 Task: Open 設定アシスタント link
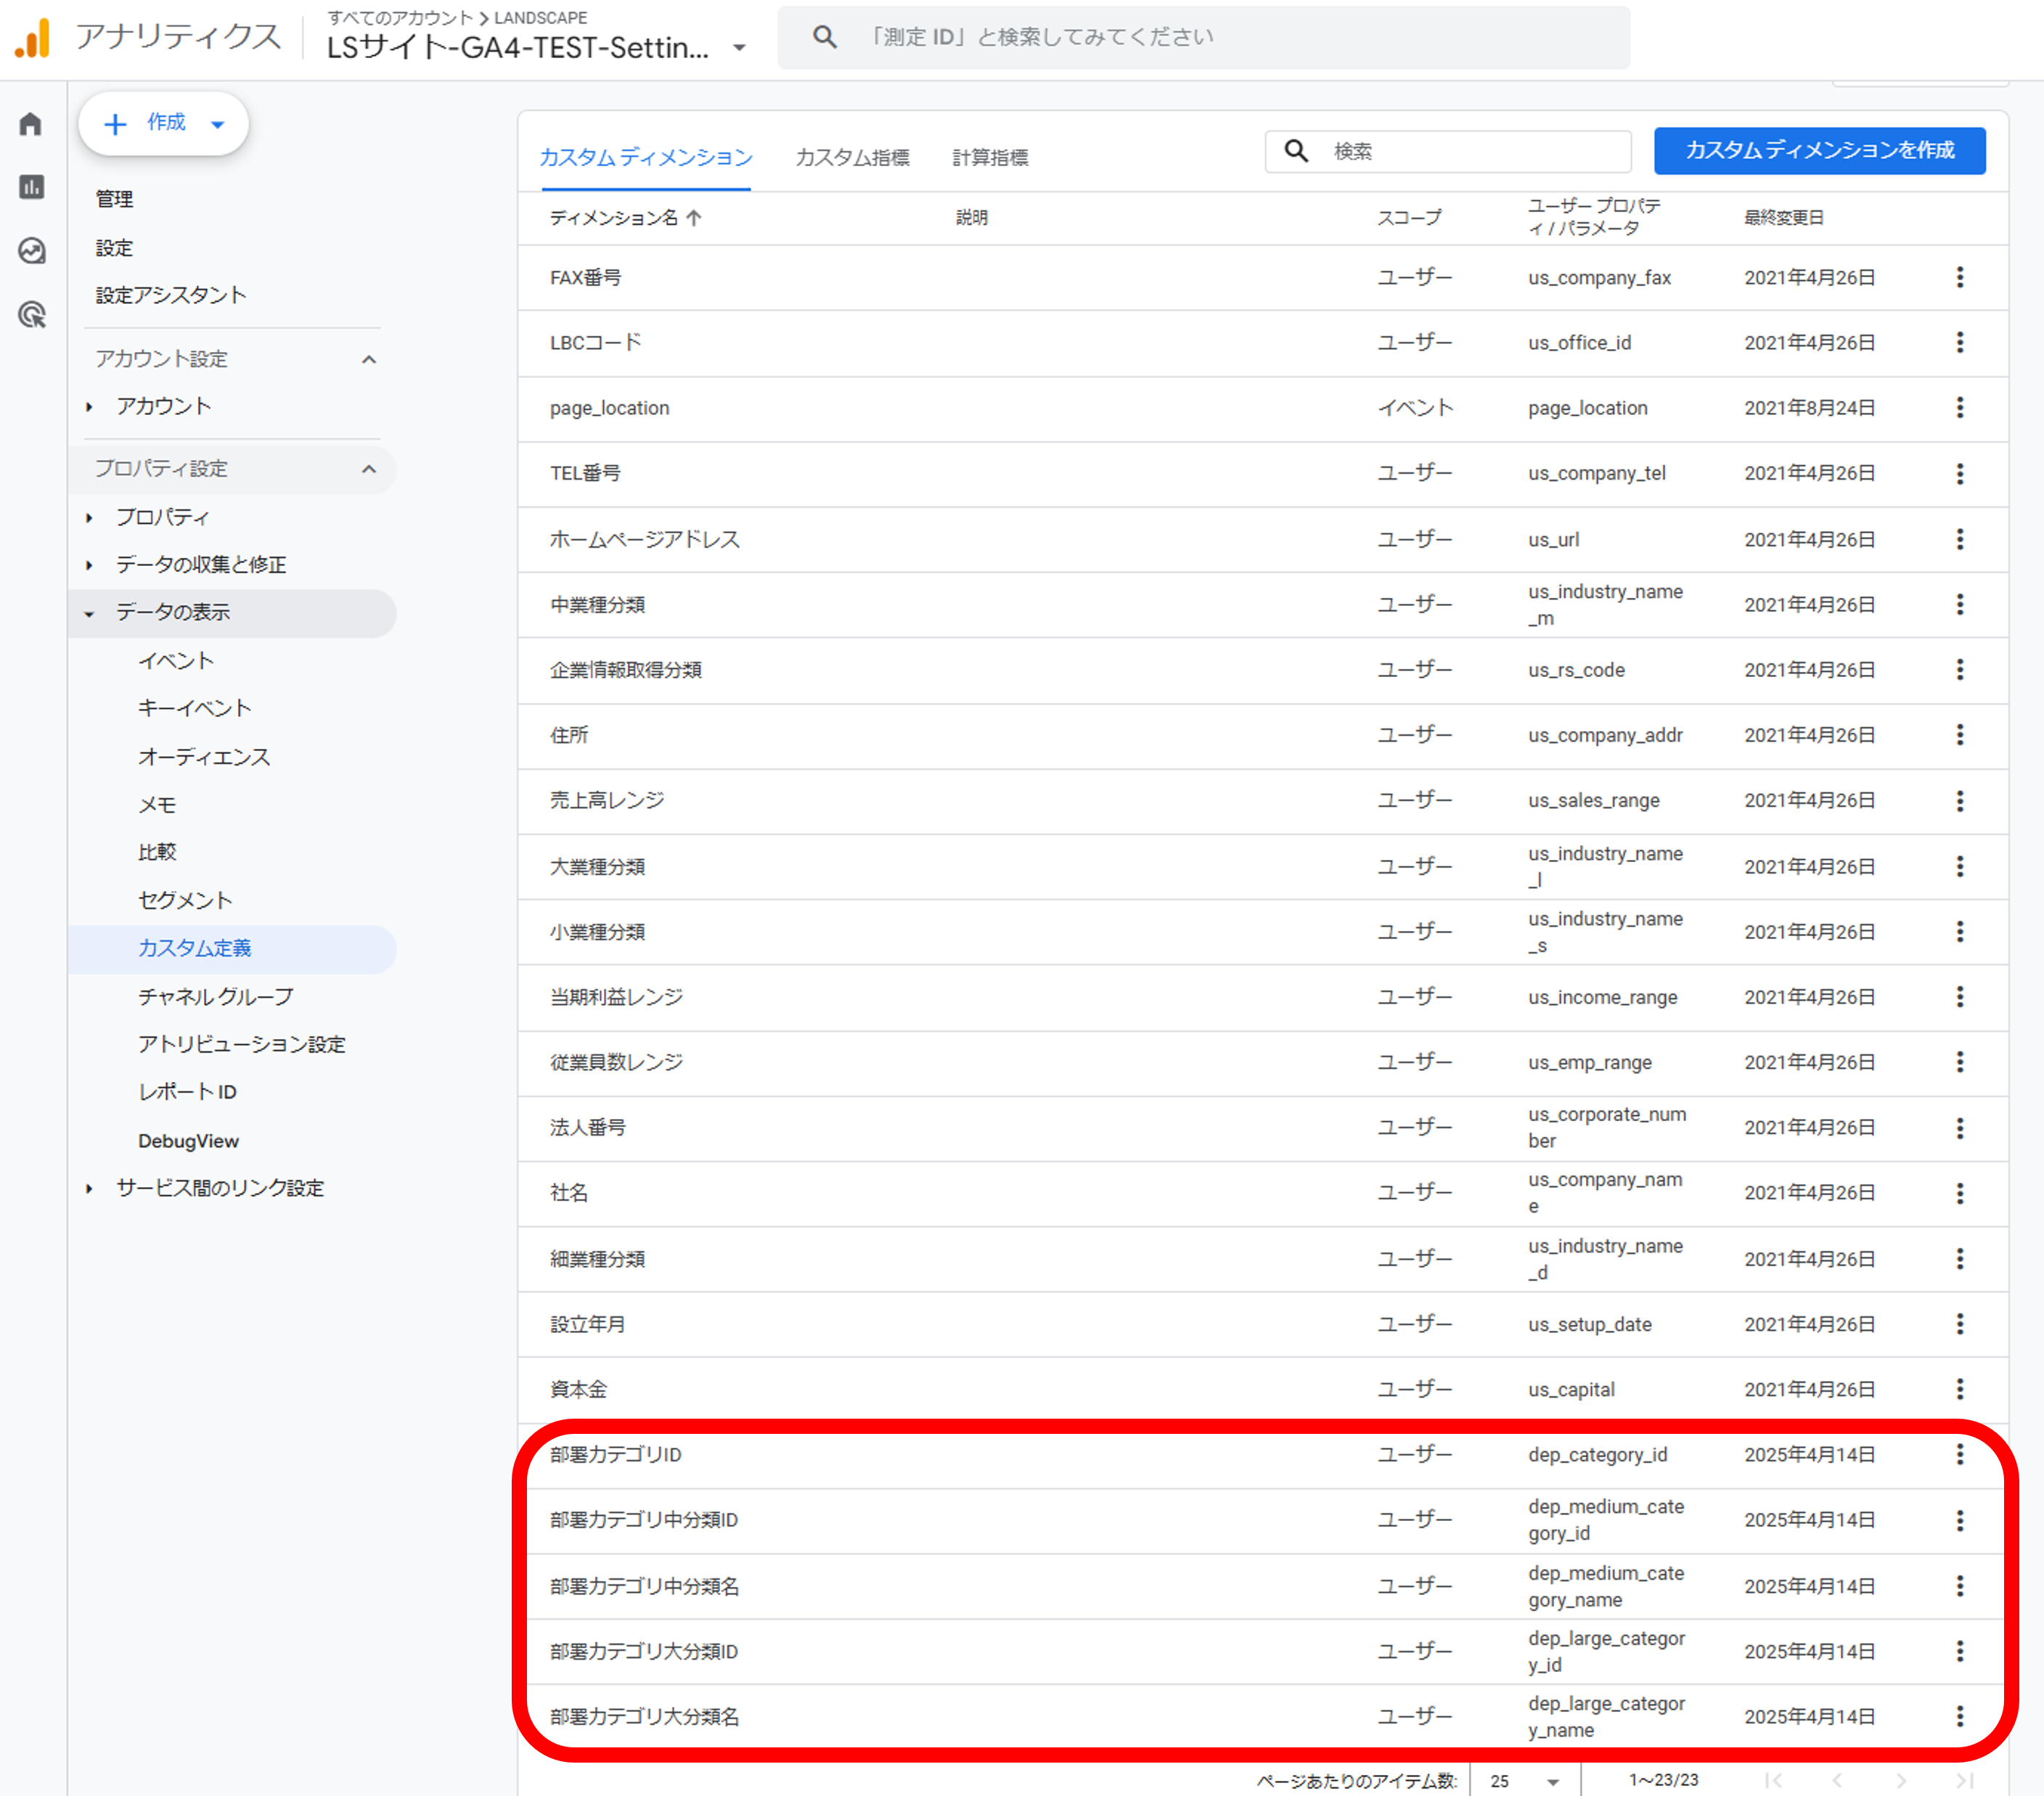(x=171, y=295)
